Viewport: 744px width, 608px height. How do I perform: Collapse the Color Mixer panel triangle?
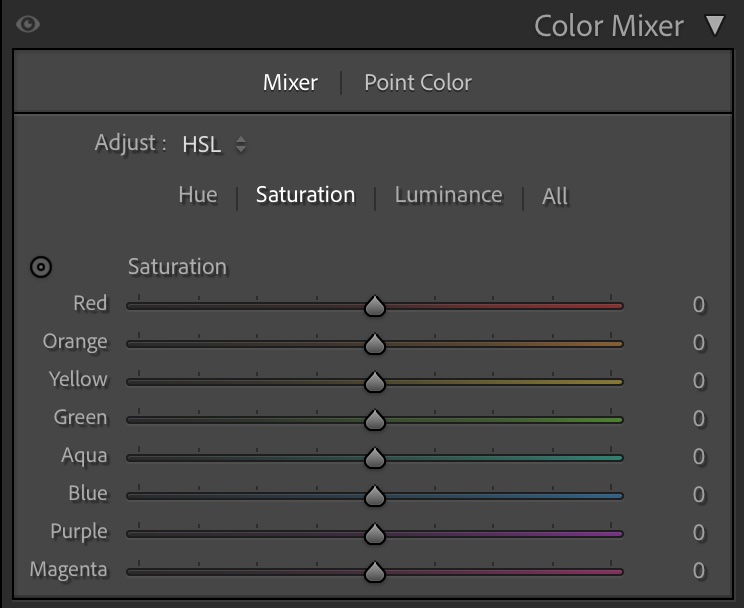(x=715, y=26)
